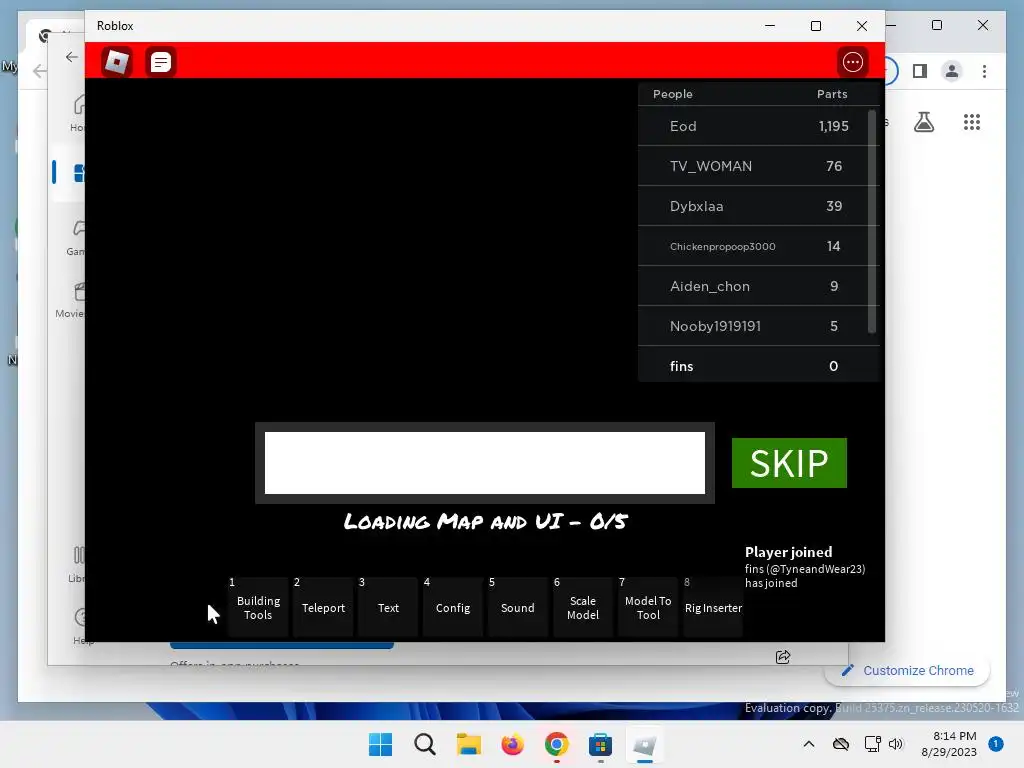Viewport: 1024px width, 768px height.
Task: Toggle the Chrome side panel icon
Action: click(x=920, y=71)
